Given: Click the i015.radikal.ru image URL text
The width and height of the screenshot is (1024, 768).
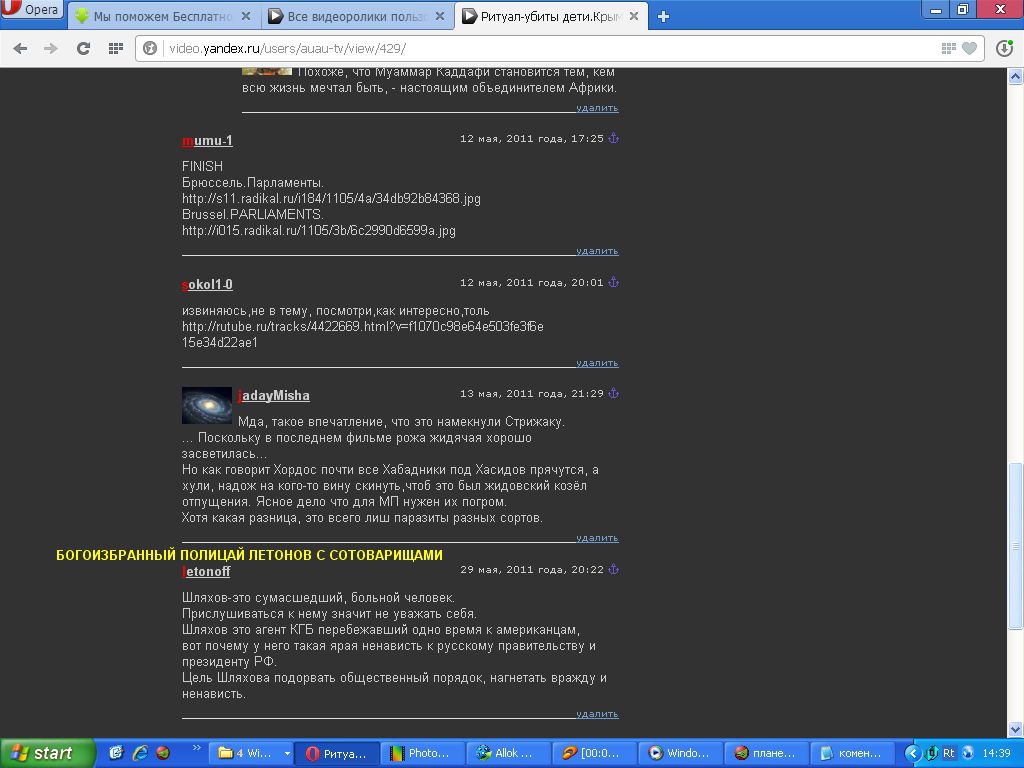Looking at the screenshot, I should pyautogui.click(x=319, y=231).
